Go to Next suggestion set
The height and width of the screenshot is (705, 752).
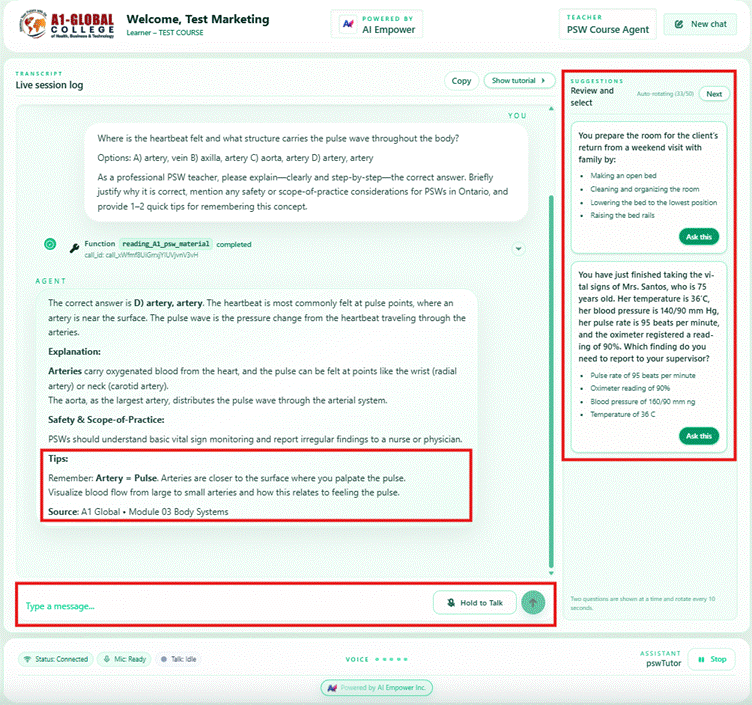(713, 94)
